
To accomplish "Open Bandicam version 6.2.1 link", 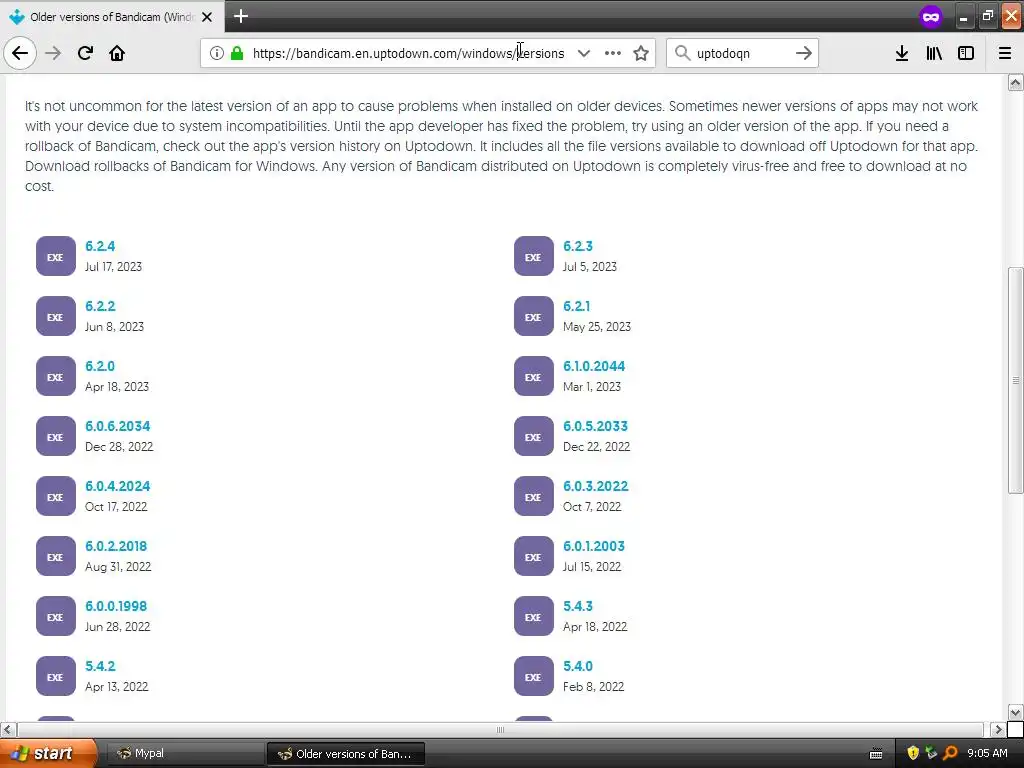I will point(577,306).
